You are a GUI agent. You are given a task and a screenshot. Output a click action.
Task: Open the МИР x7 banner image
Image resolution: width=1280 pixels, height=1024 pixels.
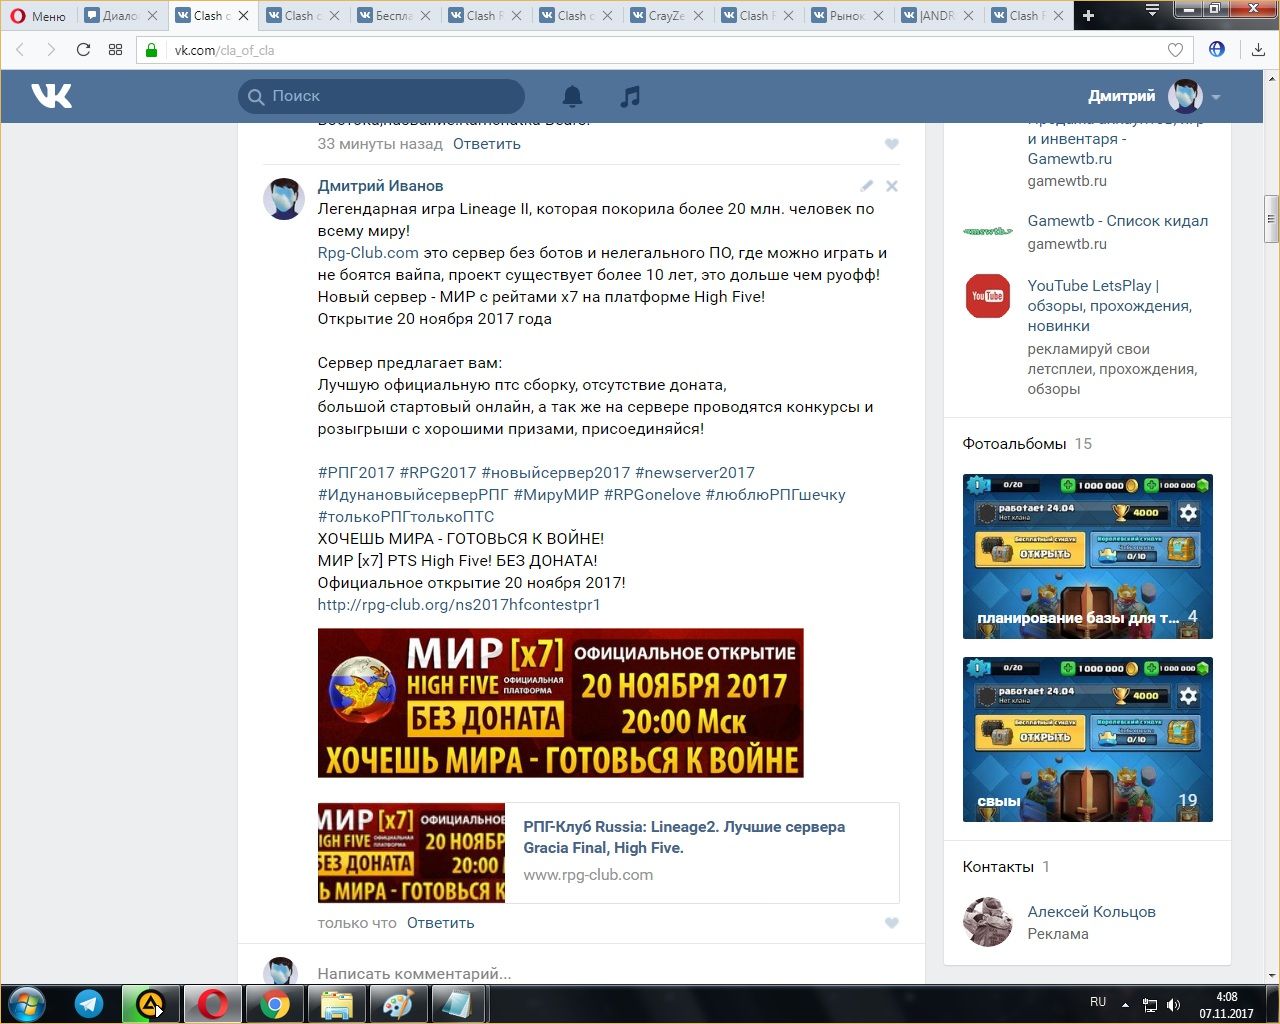560,703
